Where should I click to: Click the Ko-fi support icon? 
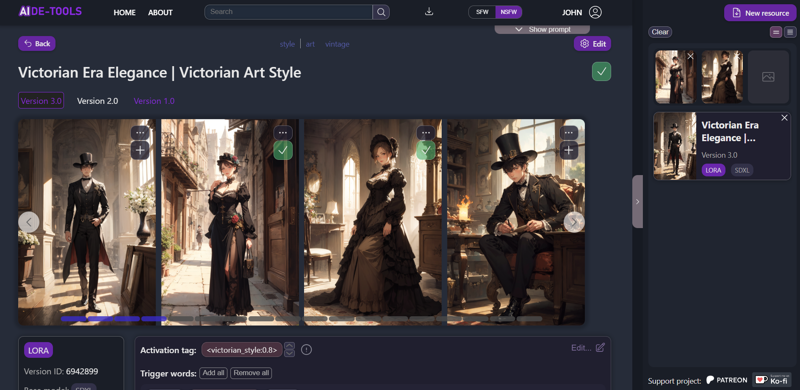click(772, 380)
